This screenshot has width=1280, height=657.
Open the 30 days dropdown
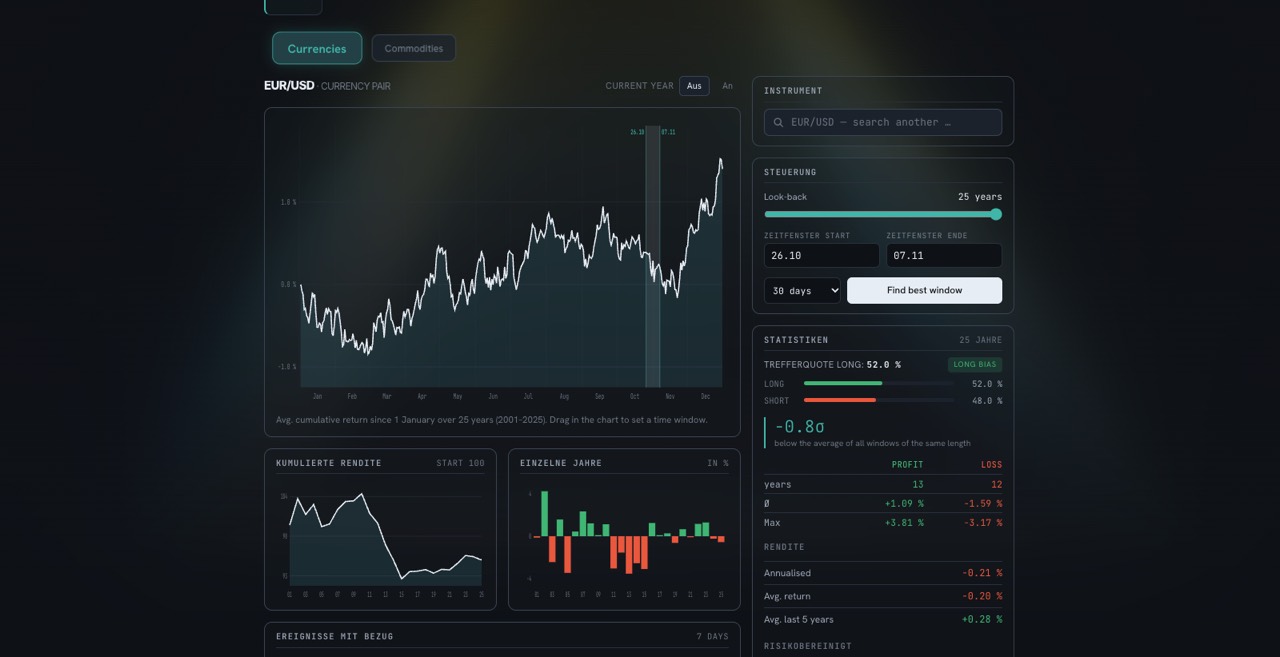click(x=803, y=291)
